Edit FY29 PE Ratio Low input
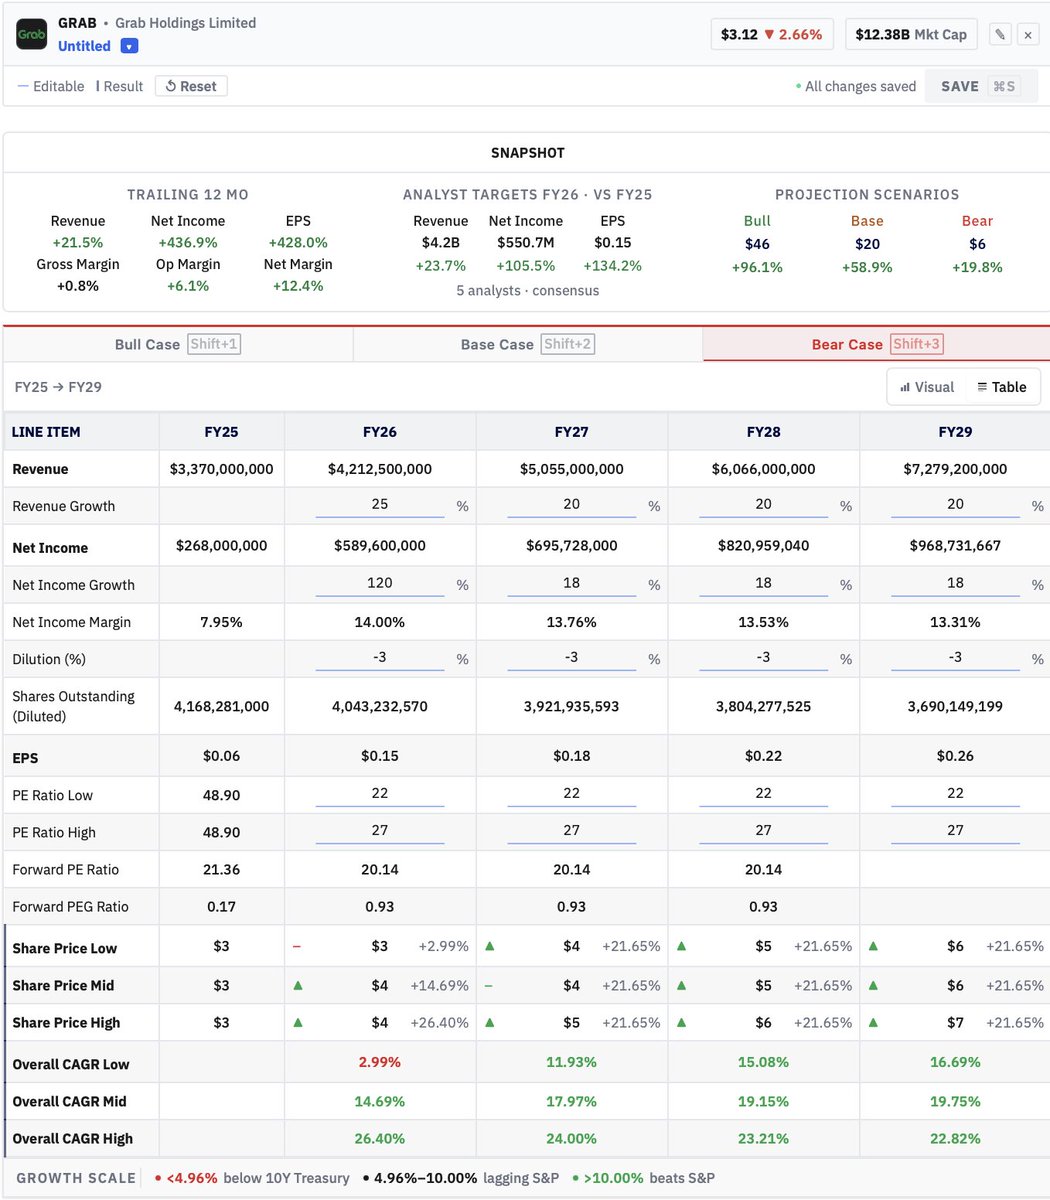This screenshot has width=1050, height=1200. coord(955,793)
